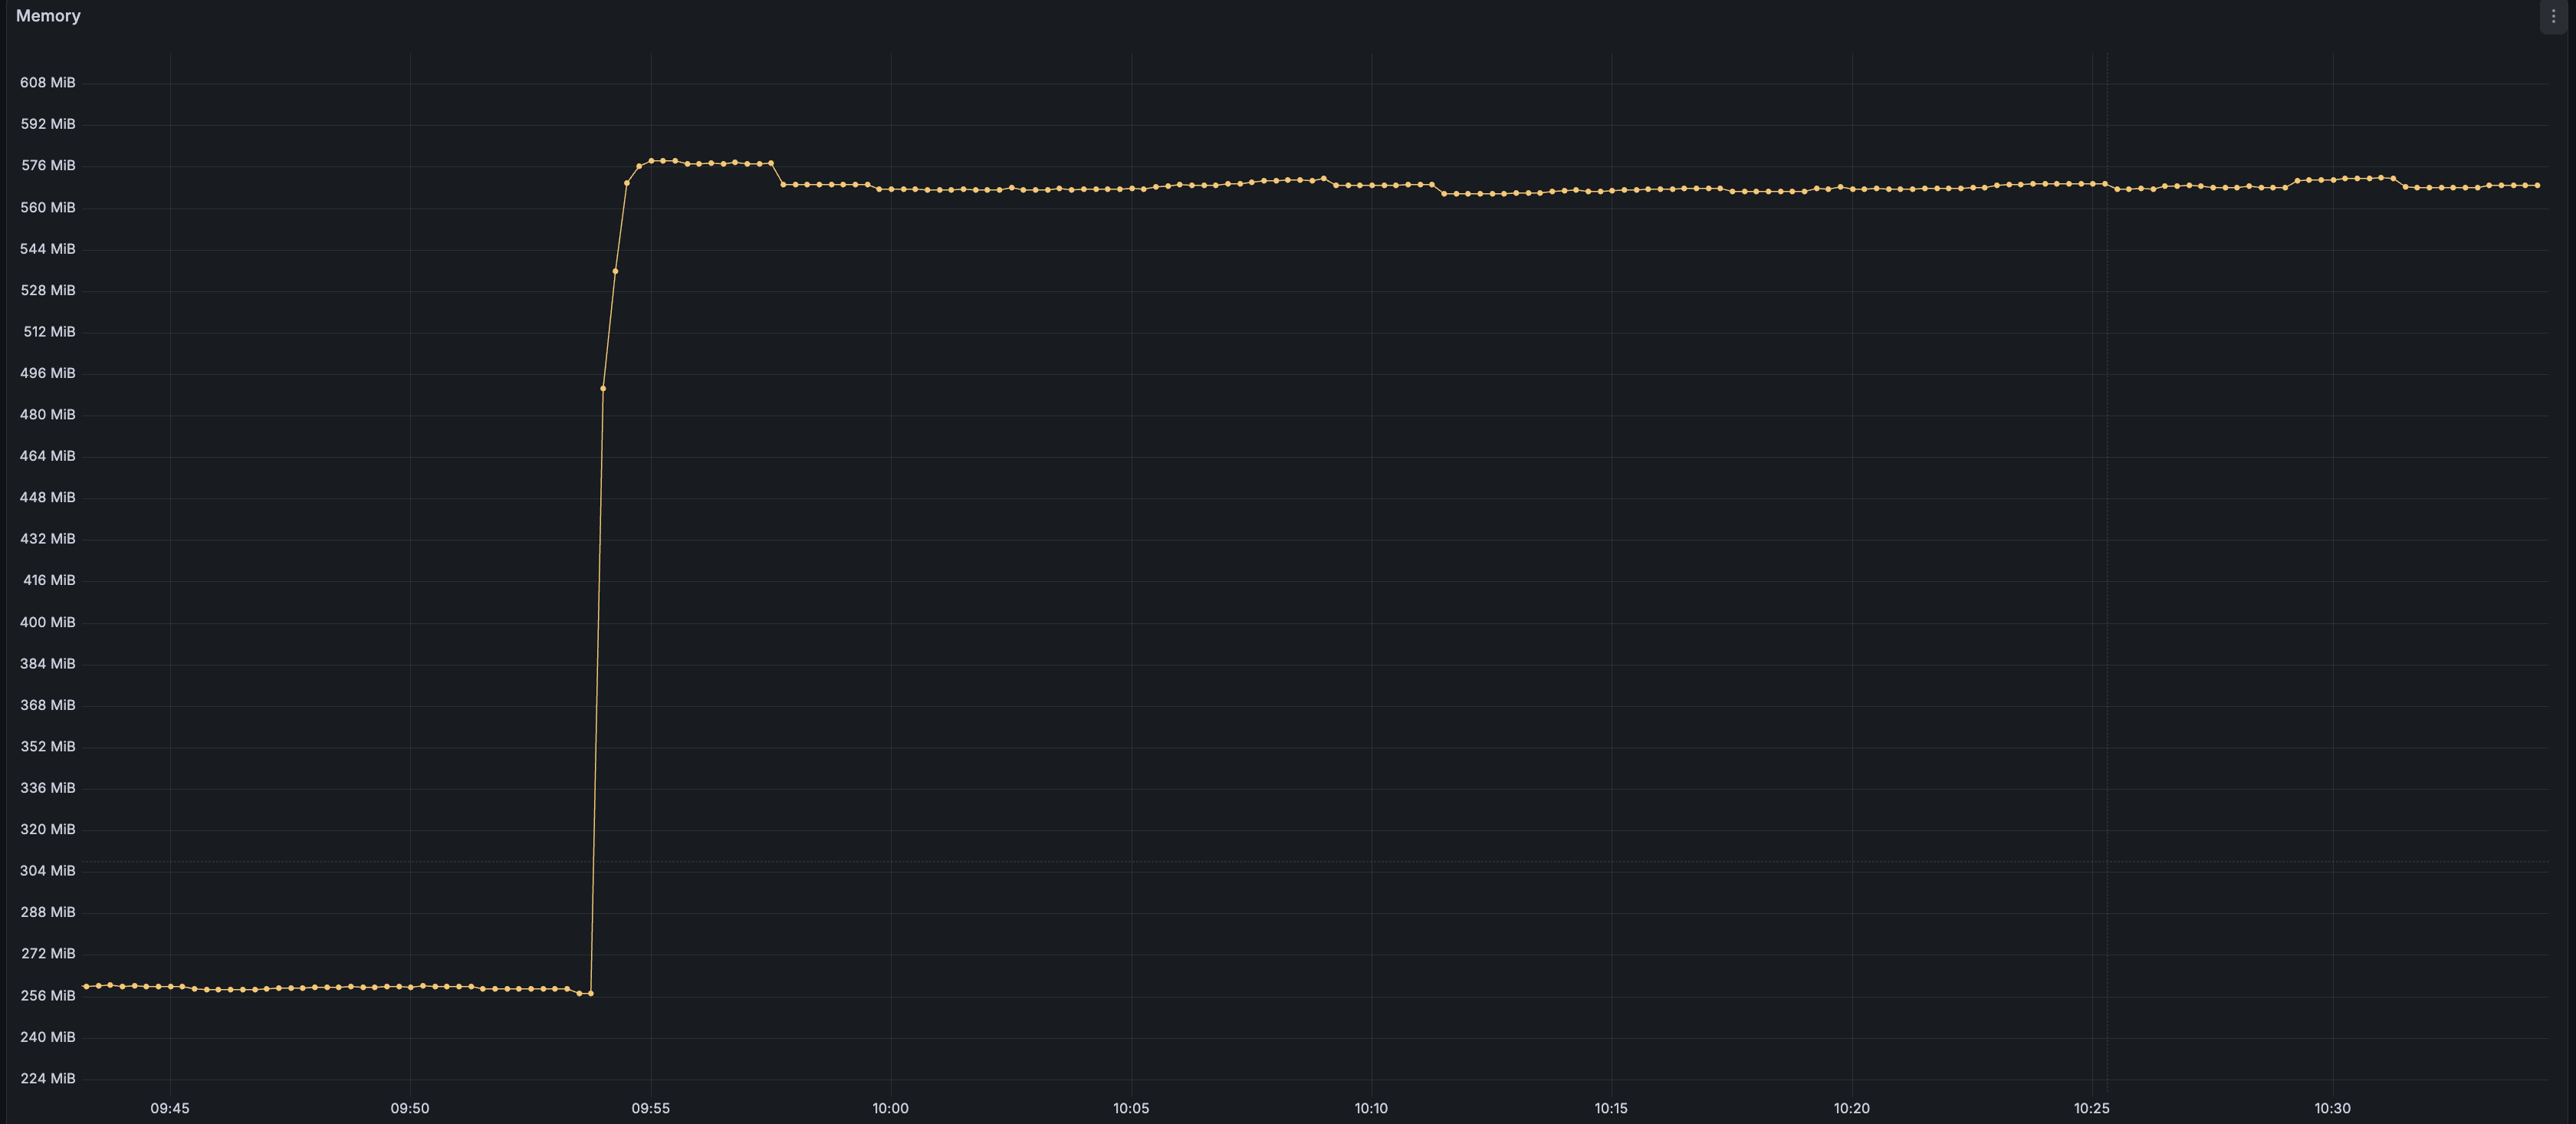
Task: Open the Memory panel three-dot menu
Action: (2553, 16)
